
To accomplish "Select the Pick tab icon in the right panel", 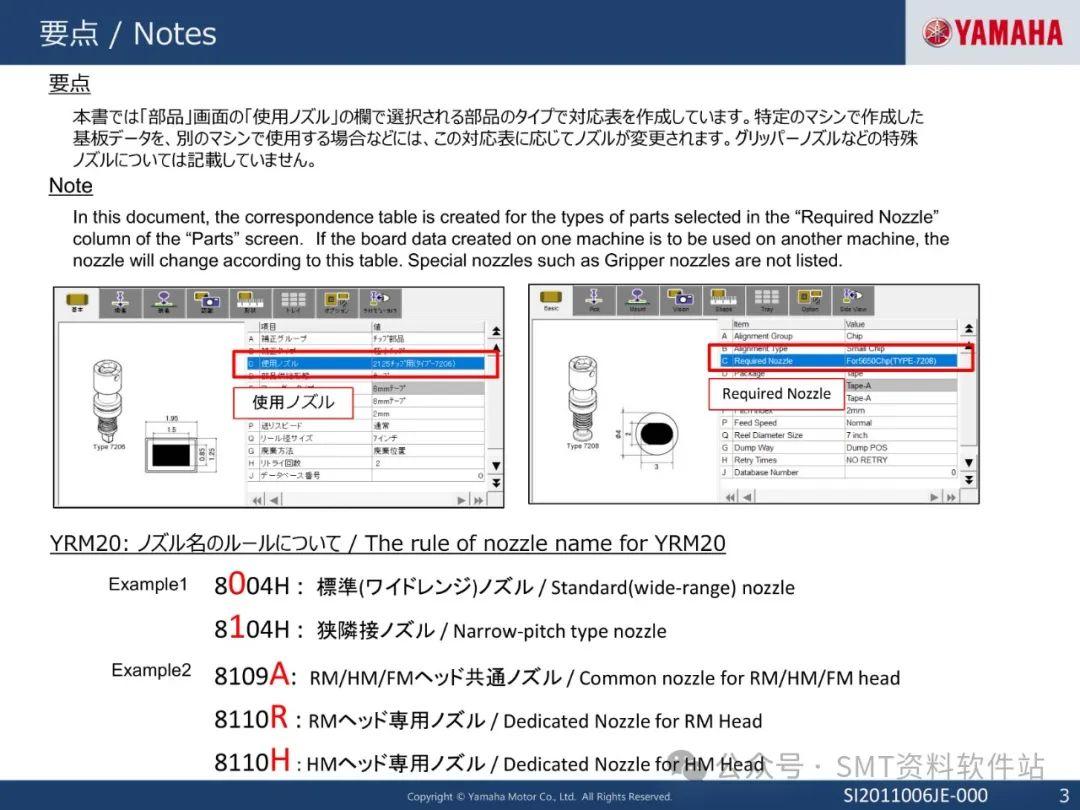I will tap(593, 300).
